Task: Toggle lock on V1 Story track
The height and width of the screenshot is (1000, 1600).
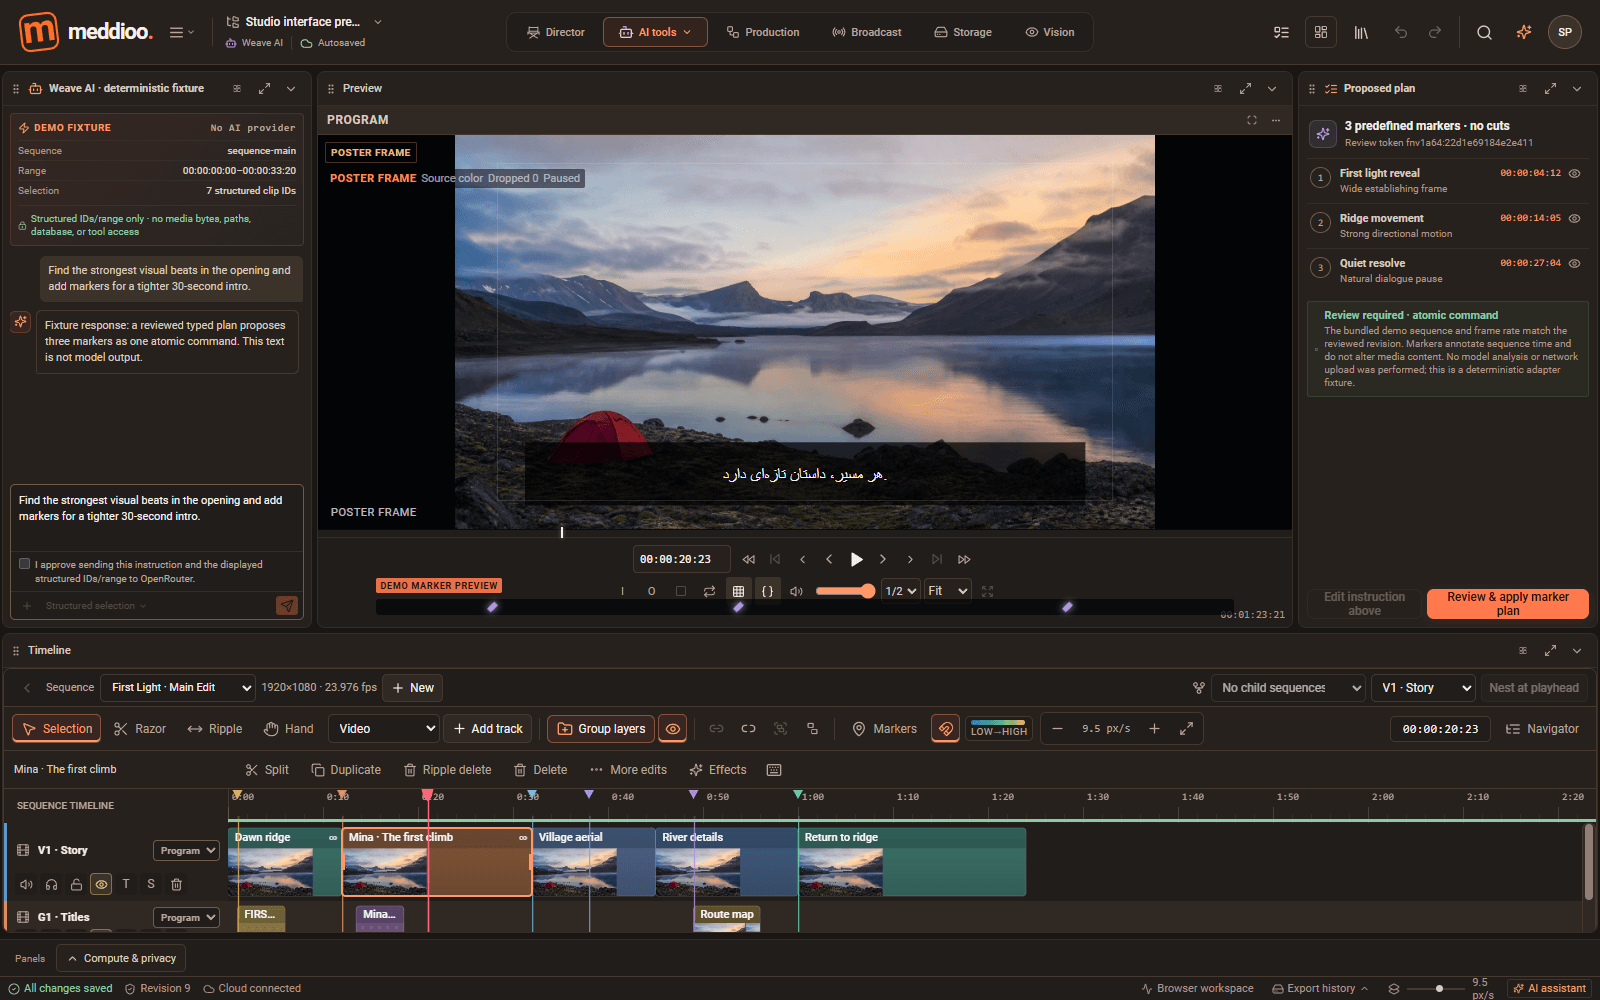Action: pyautogui.click(x=76, y=884)
